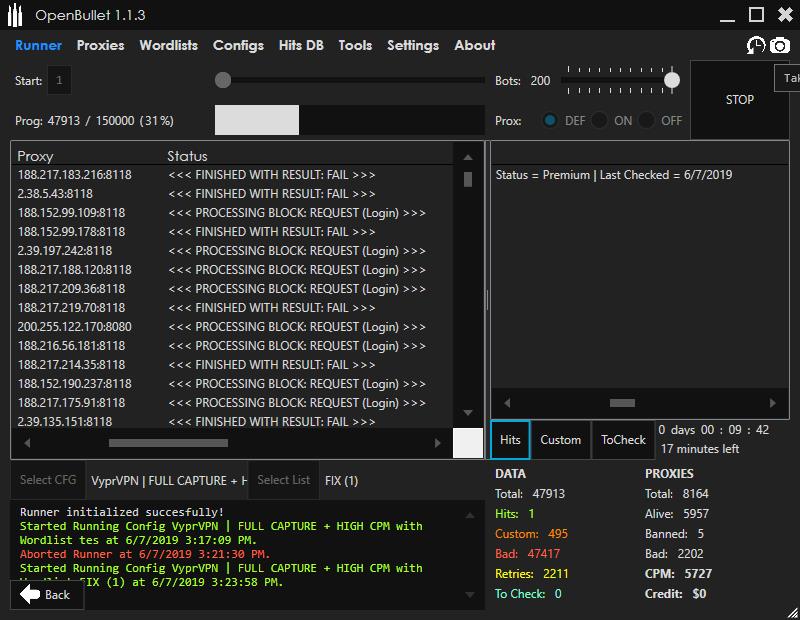Screen dimensions: 800x620
Task: Click log panel scroll down arrow
Action: pos(470,594)
